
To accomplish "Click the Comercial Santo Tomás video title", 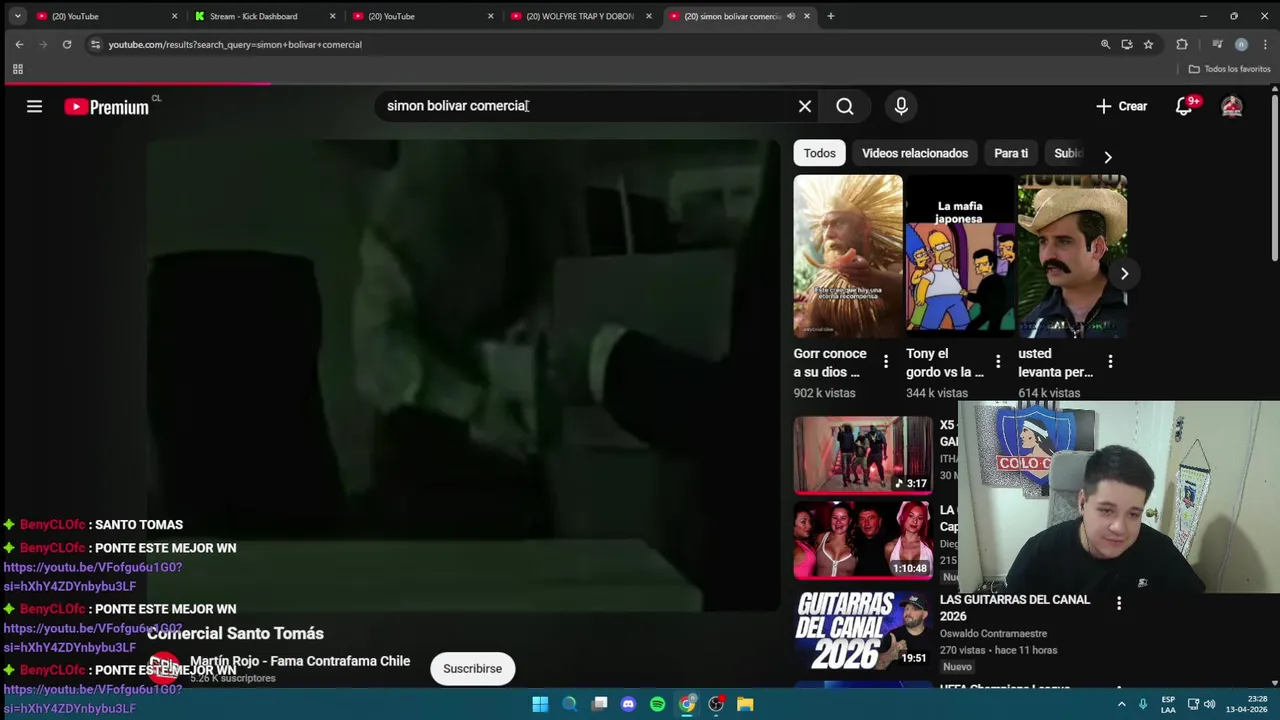I will (235, 633).
